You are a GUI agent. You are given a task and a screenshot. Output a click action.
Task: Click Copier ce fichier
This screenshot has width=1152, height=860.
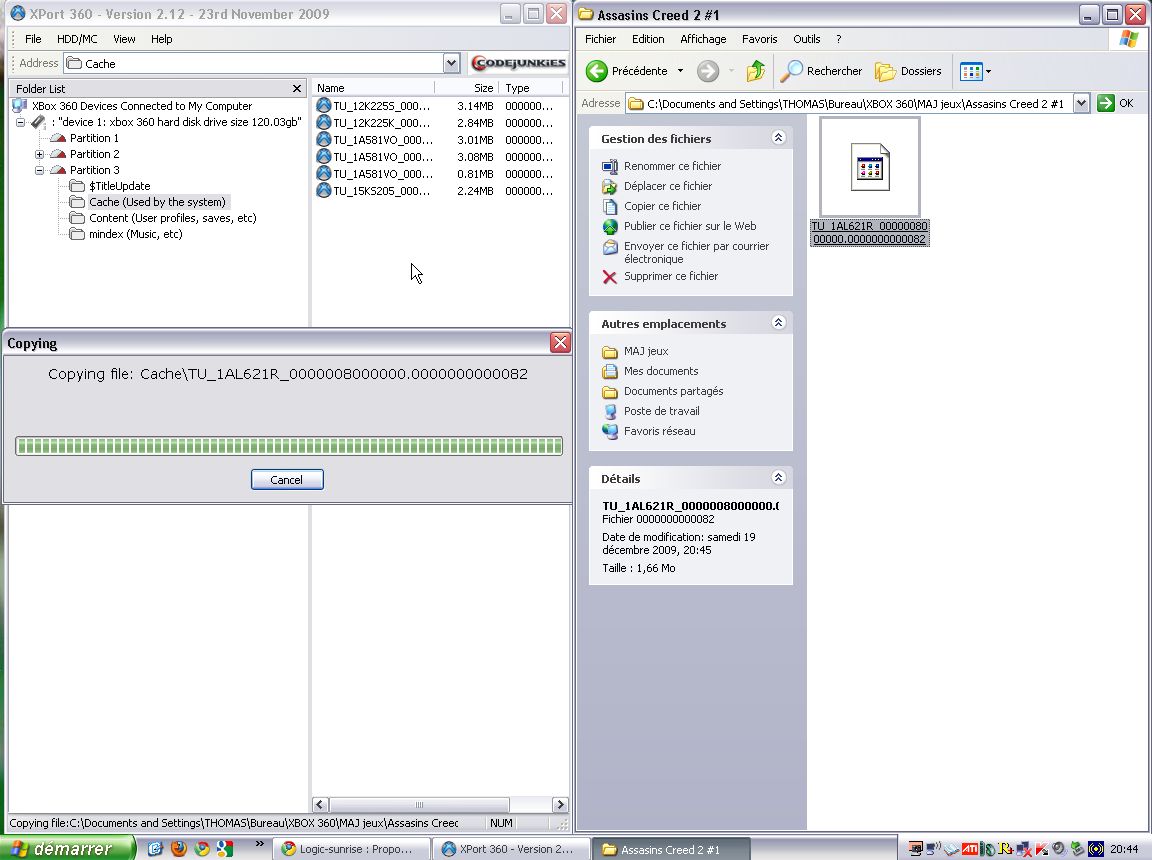662,206
